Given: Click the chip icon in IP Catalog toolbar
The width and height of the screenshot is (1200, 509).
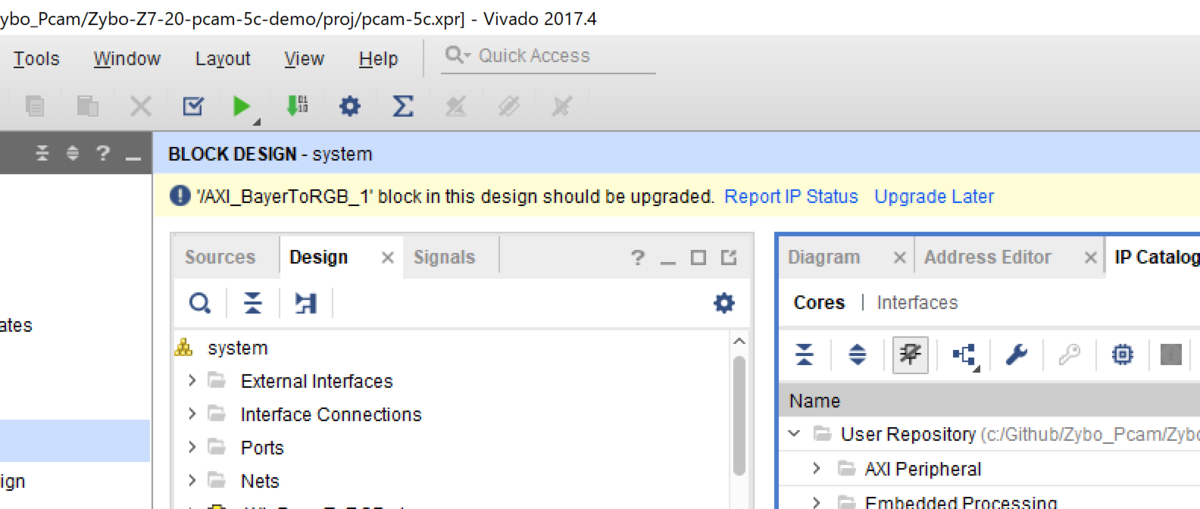Looking at the screenshot, I should (1123, 354).
